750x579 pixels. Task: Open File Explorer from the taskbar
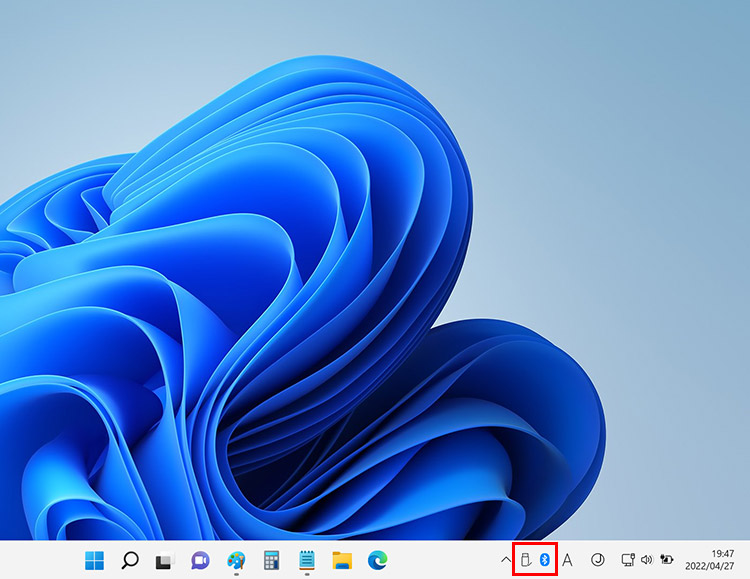(x=342, y=560)
